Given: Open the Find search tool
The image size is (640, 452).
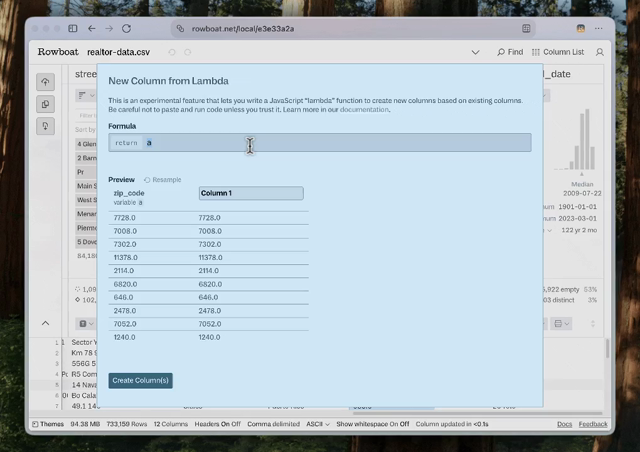Looking at the screenshot, I should click(510, 52).
